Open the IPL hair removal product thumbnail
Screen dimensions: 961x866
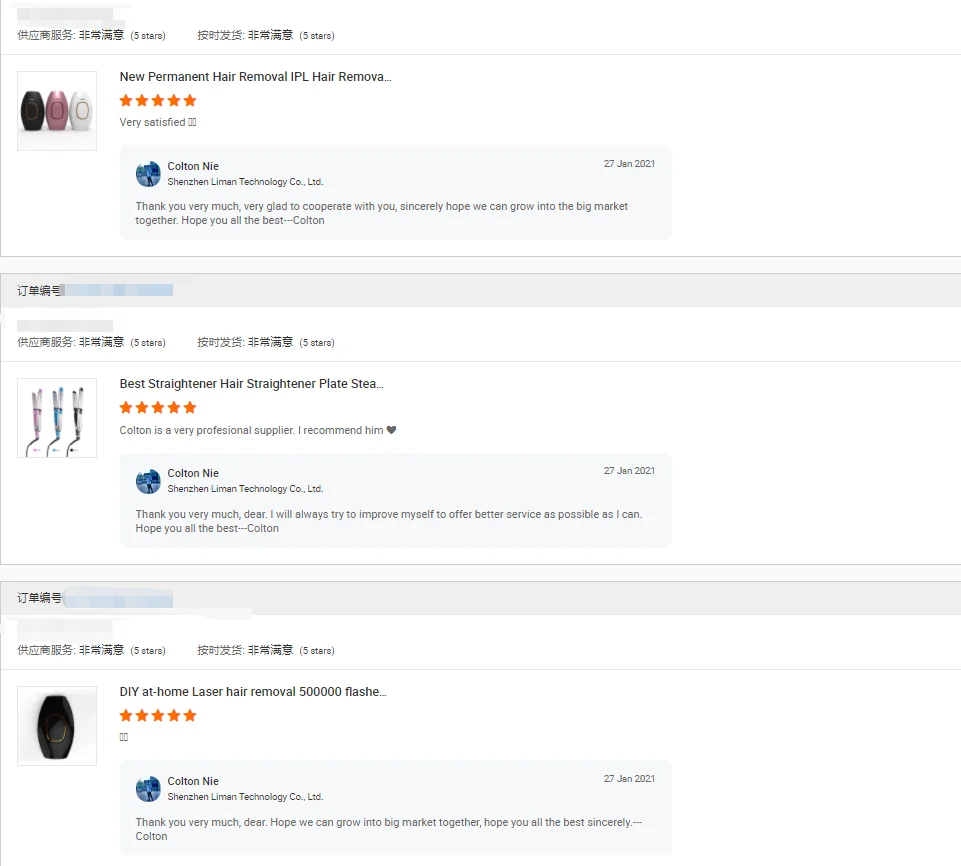[57, 111]
